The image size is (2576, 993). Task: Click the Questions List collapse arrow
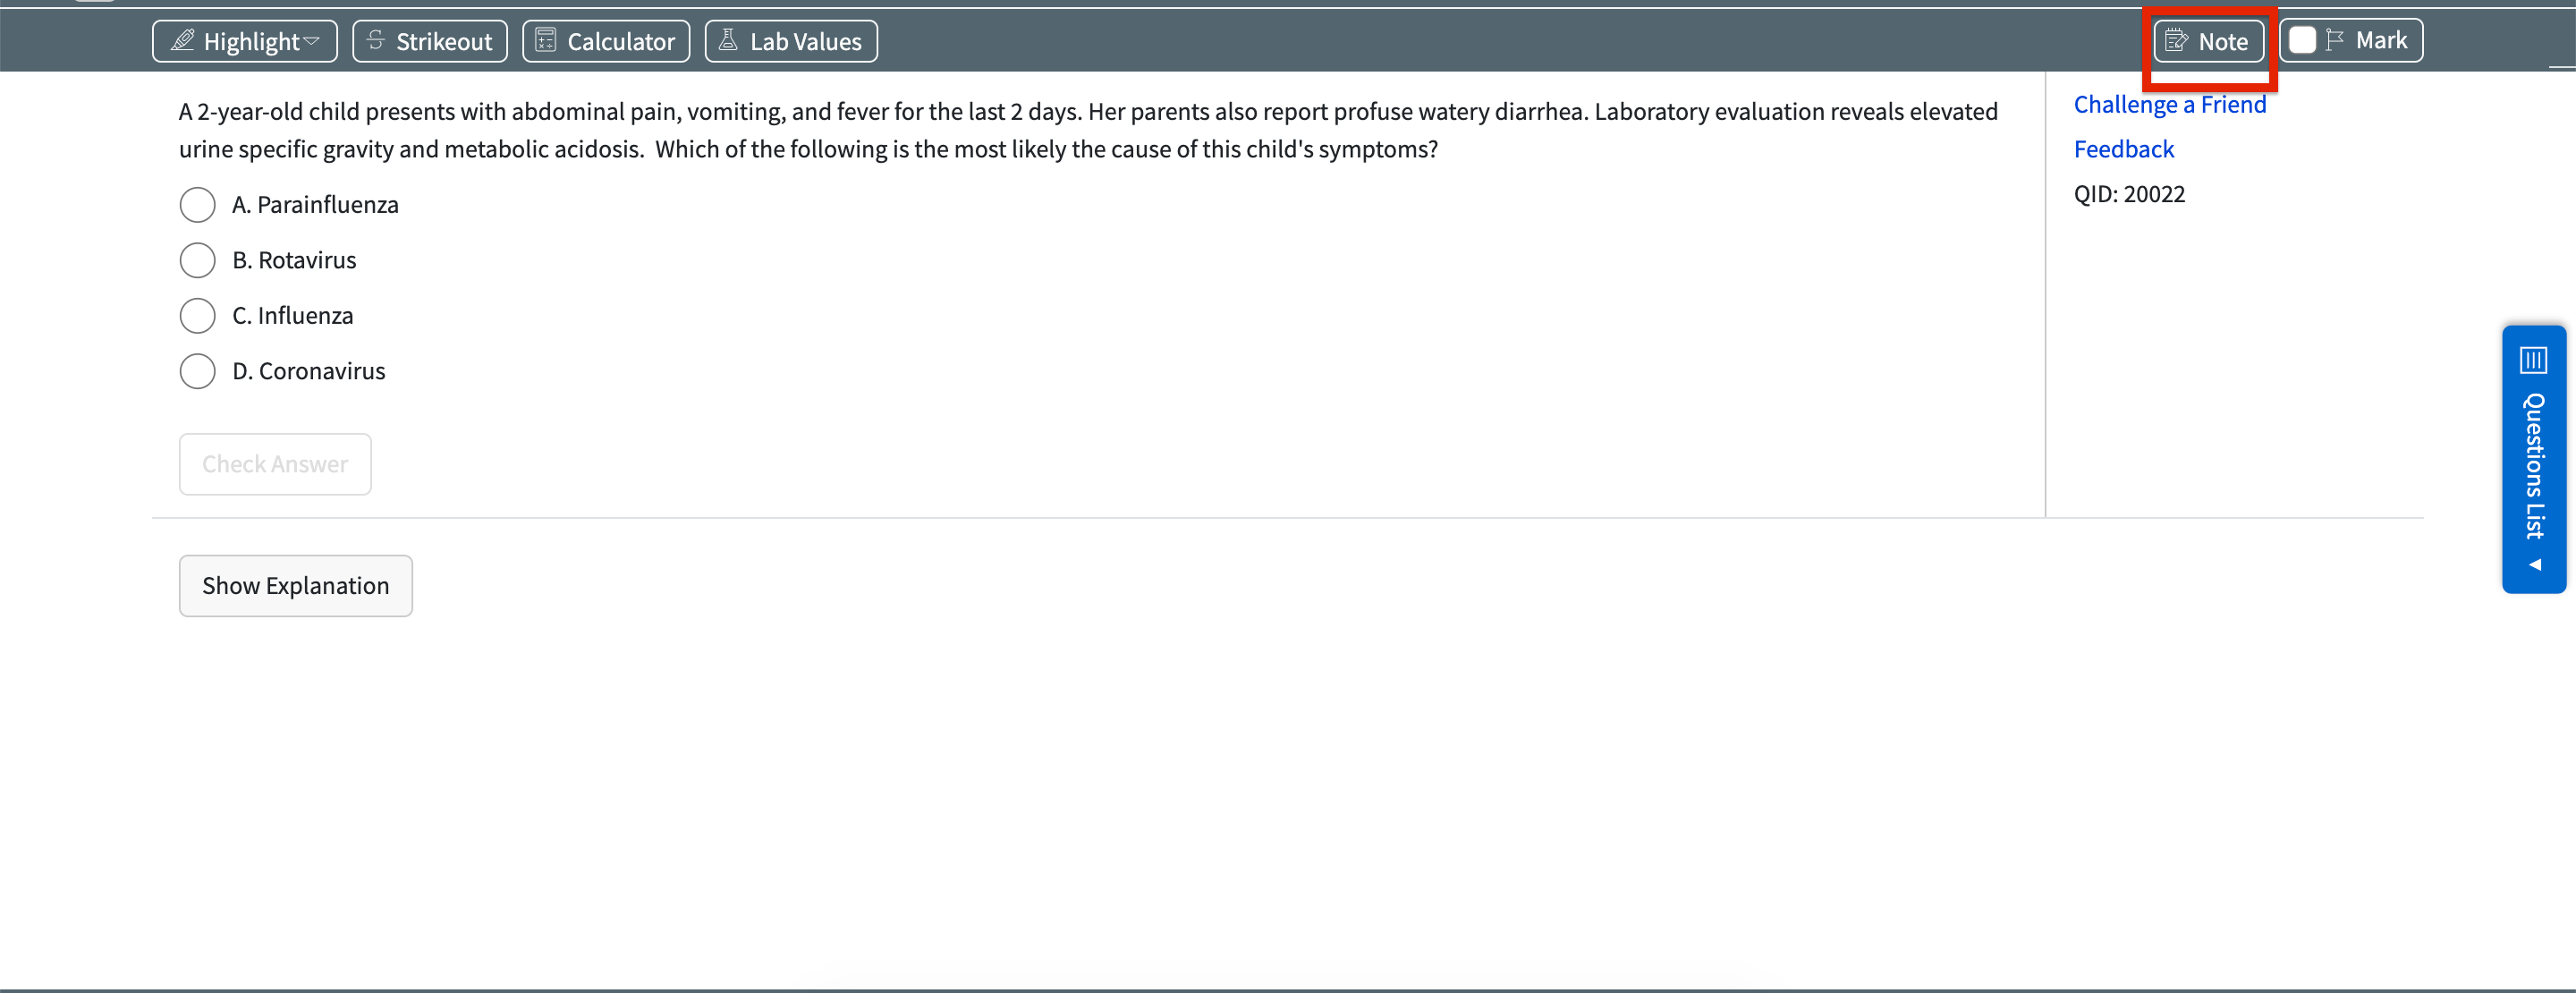point(2535,565)
